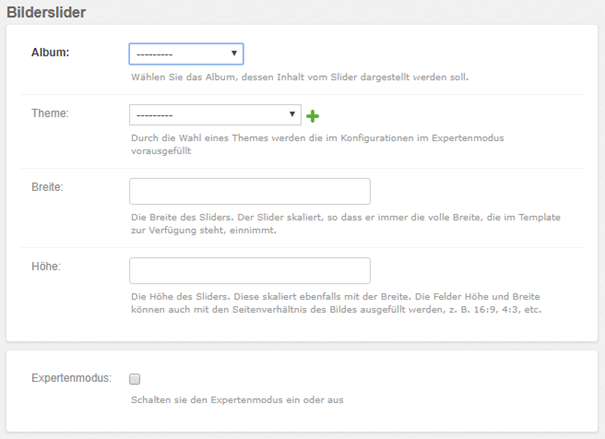This screenshot has height=439, width=605.
Task: Click the arrow of the Album select box
Action: point(234,54)
